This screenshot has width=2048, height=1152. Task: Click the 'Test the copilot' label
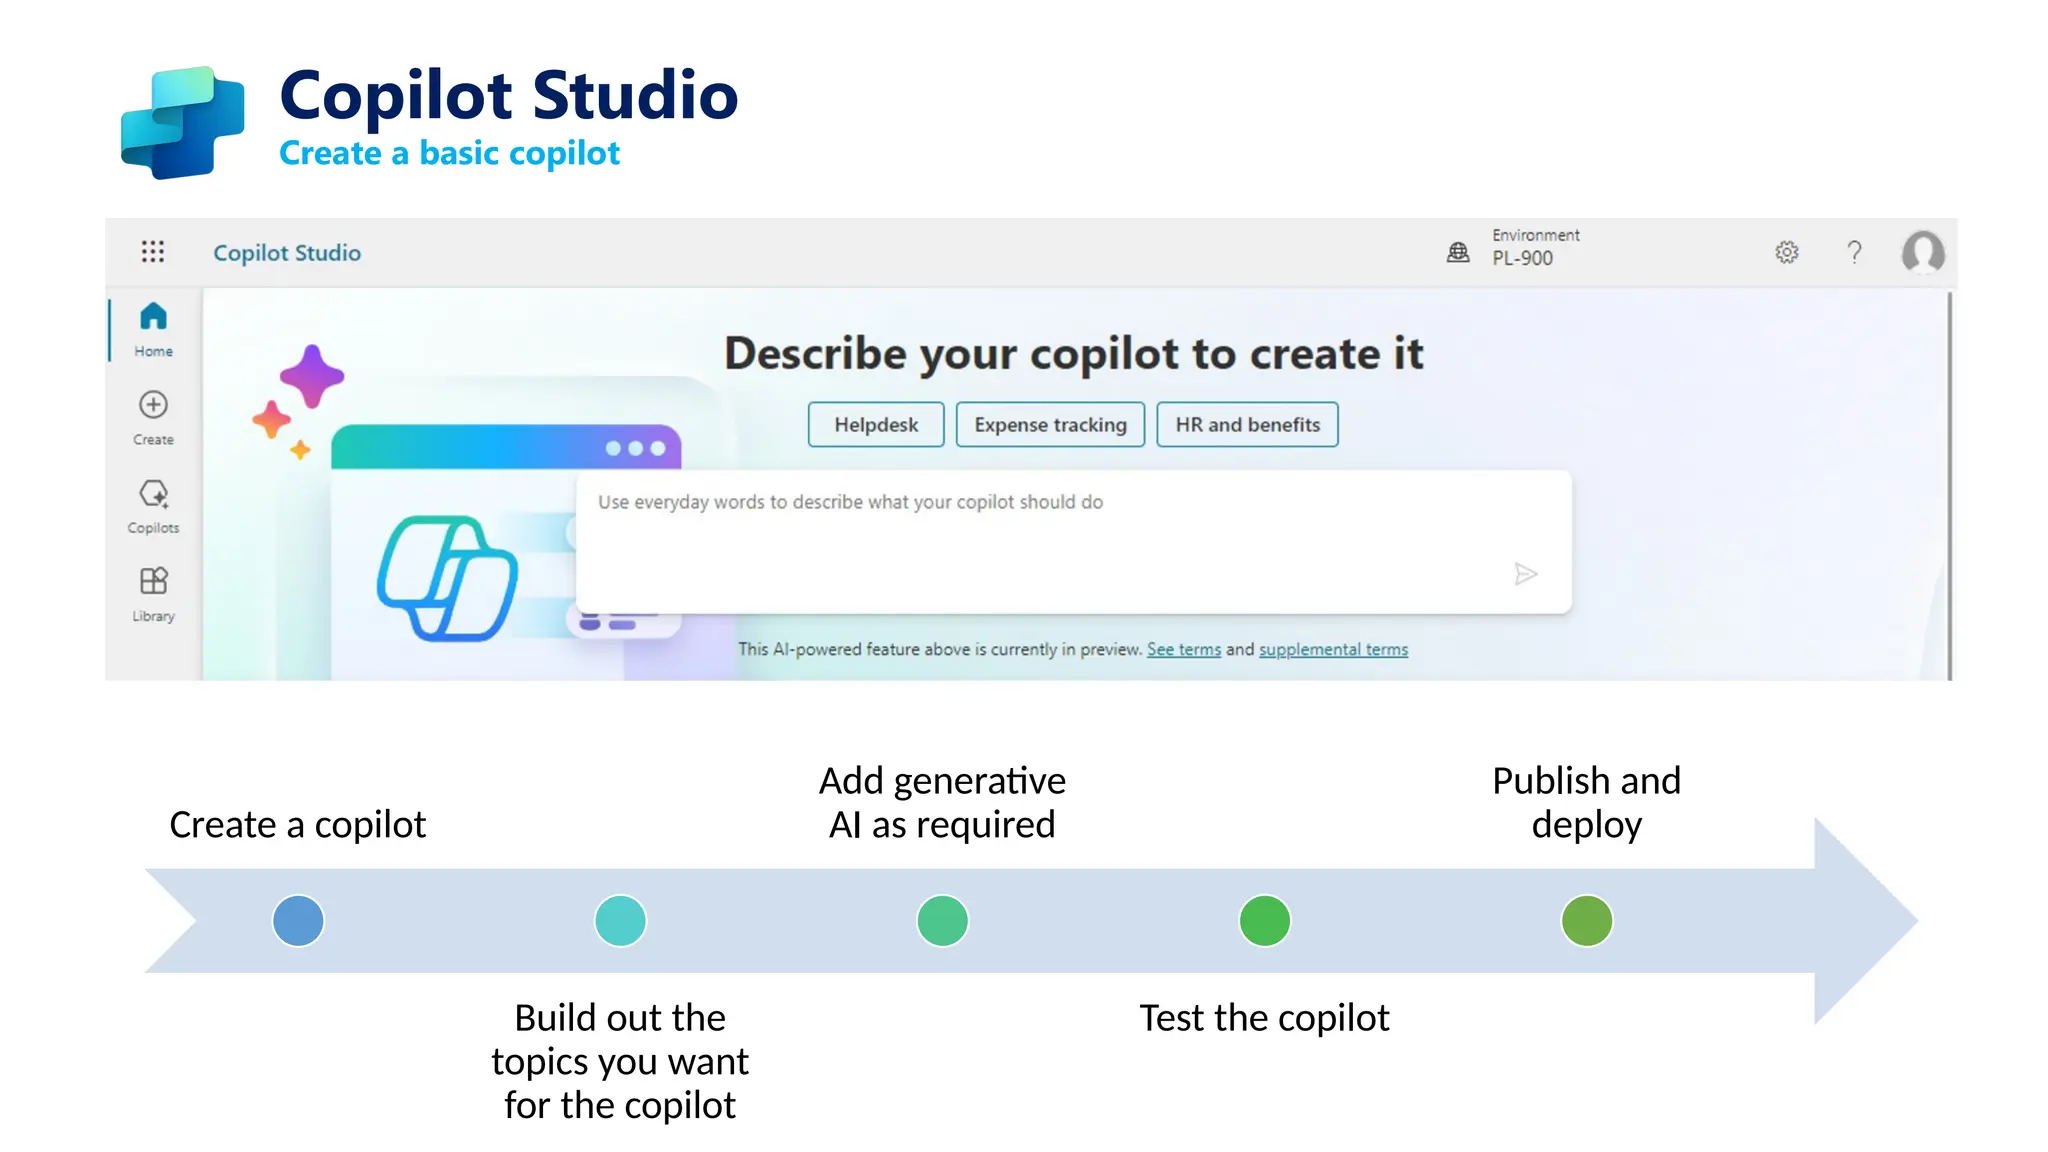pyautogui.click(x=1264, y=1018)
